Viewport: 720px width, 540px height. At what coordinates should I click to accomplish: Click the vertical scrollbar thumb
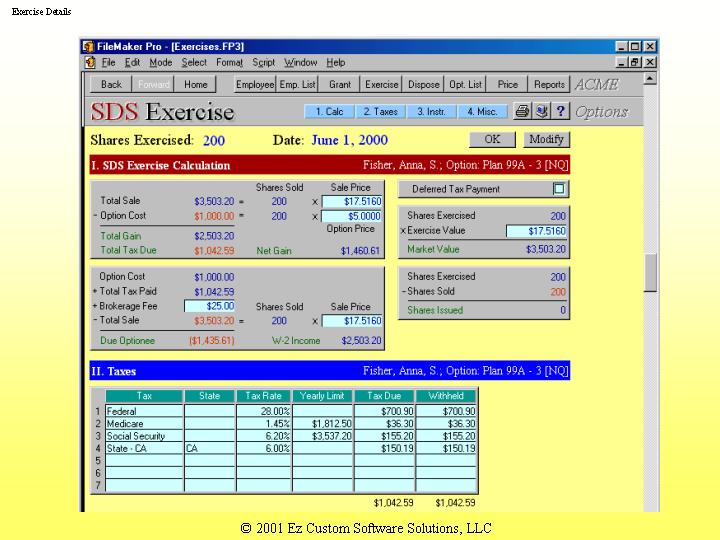click(x=650, y=273)
